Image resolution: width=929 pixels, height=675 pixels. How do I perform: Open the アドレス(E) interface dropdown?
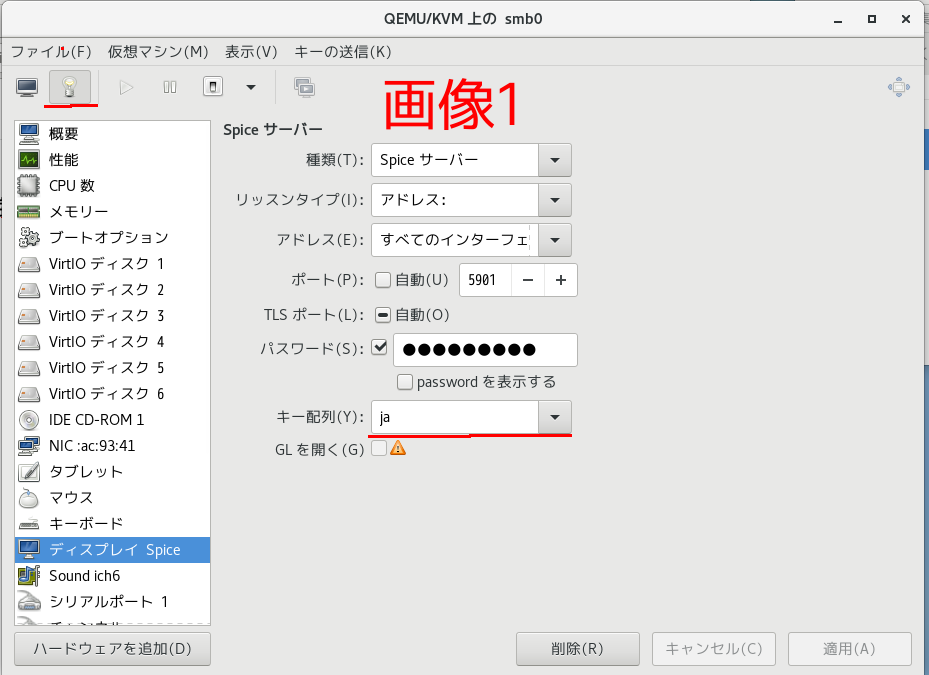pos(555,240)
